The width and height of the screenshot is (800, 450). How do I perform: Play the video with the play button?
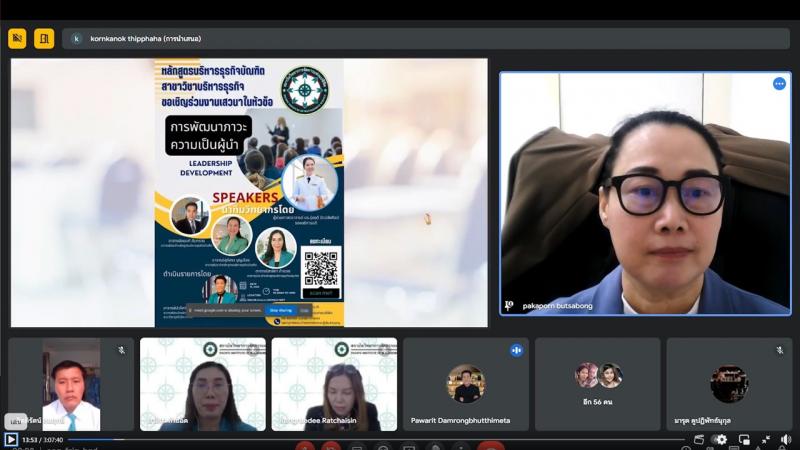click(11, 439)
